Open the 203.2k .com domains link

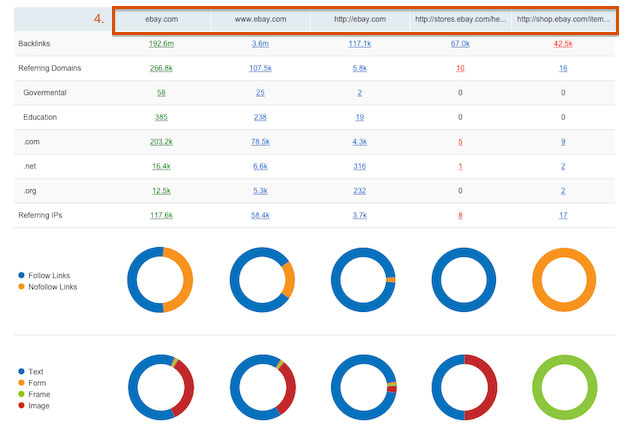pyautogui.click(x=161, y=141)
